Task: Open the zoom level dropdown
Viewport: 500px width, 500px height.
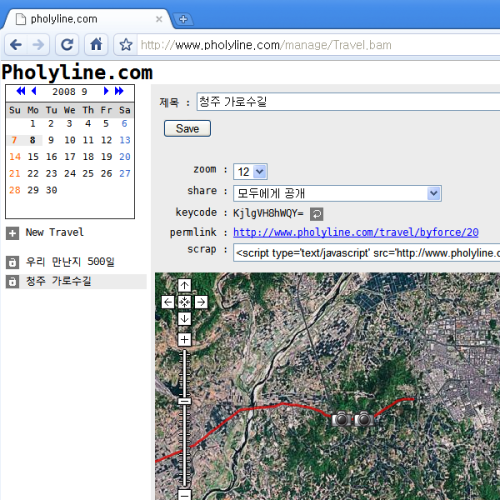Action: [250, 172]
